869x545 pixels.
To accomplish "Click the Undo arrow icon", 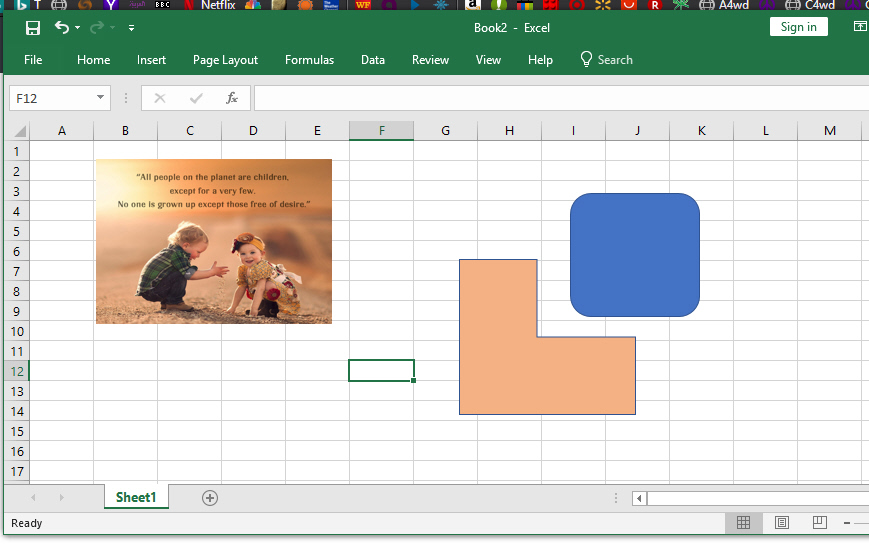I will pyautogui.click(x=62, y=28).
